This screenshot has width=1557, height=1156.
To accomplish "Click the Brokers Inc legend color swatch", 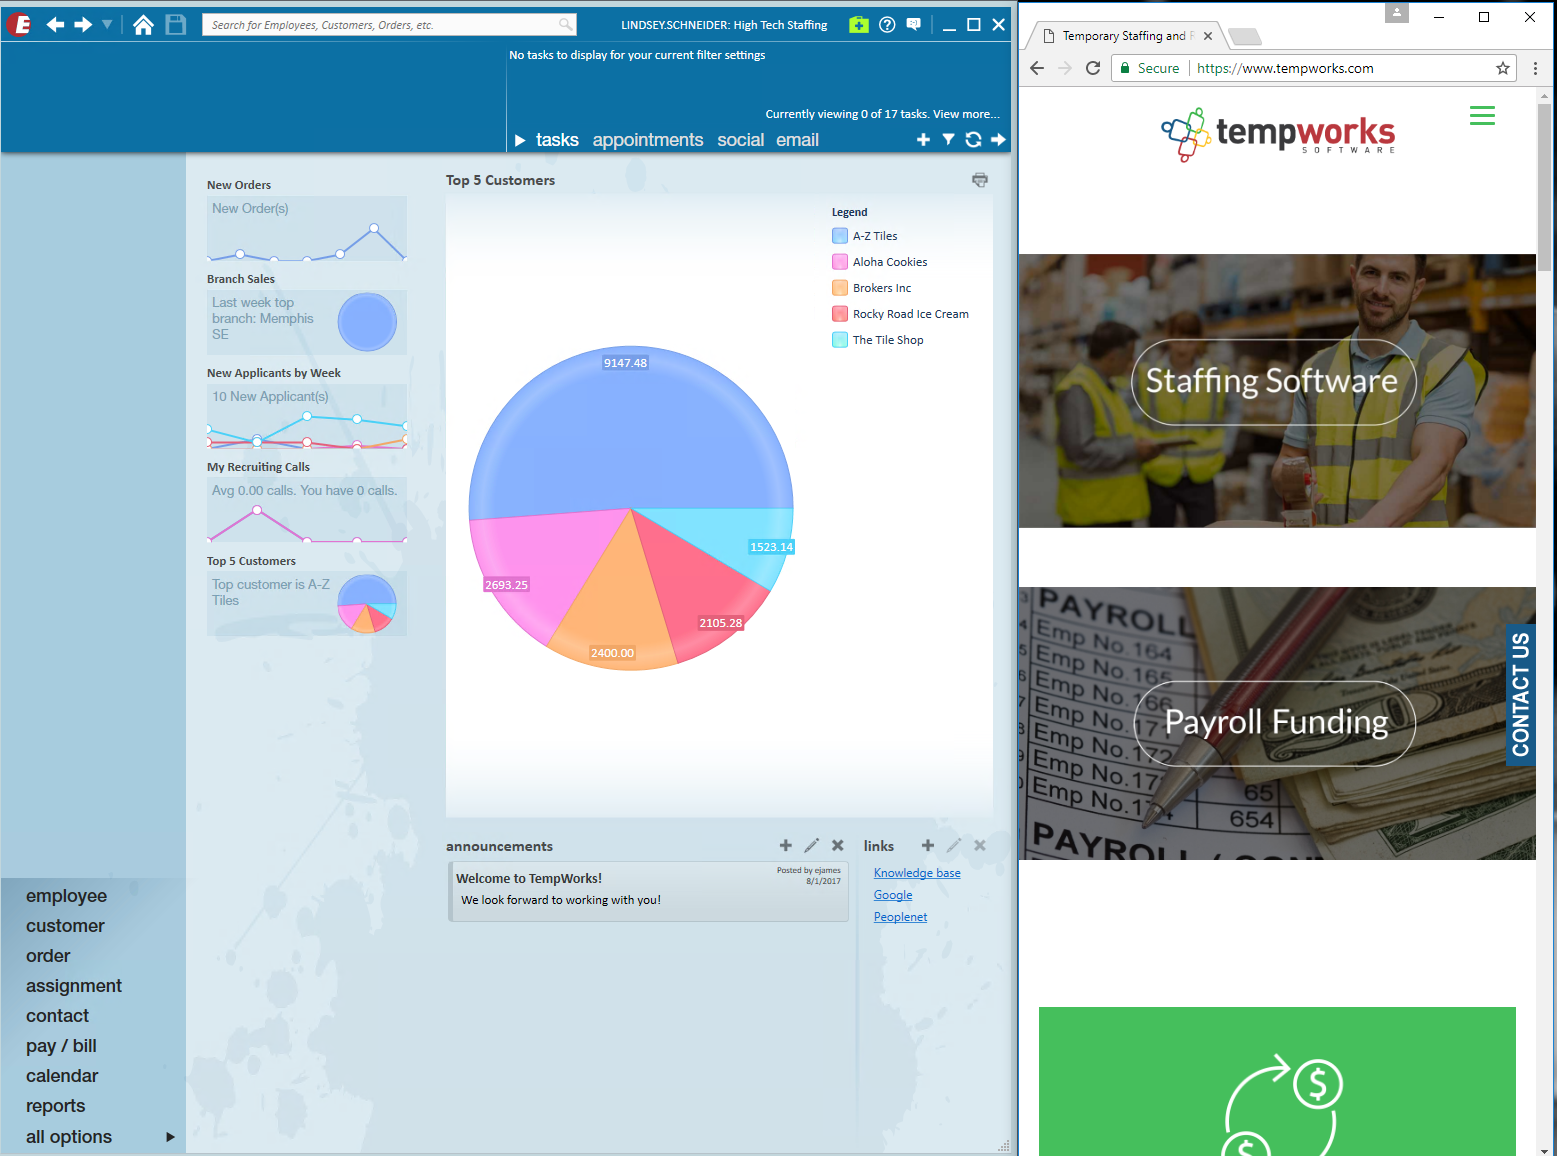I will [x=840, y=288].
